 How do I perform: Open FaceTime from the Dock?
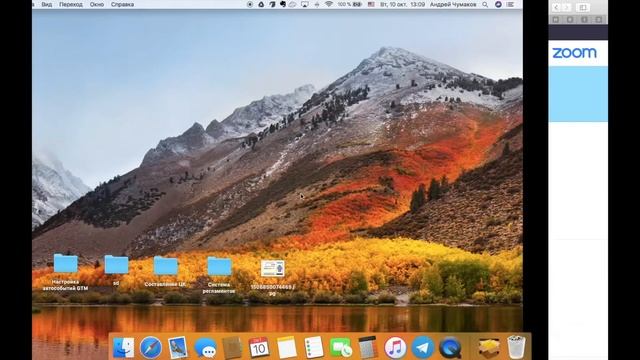coord(341,348)
